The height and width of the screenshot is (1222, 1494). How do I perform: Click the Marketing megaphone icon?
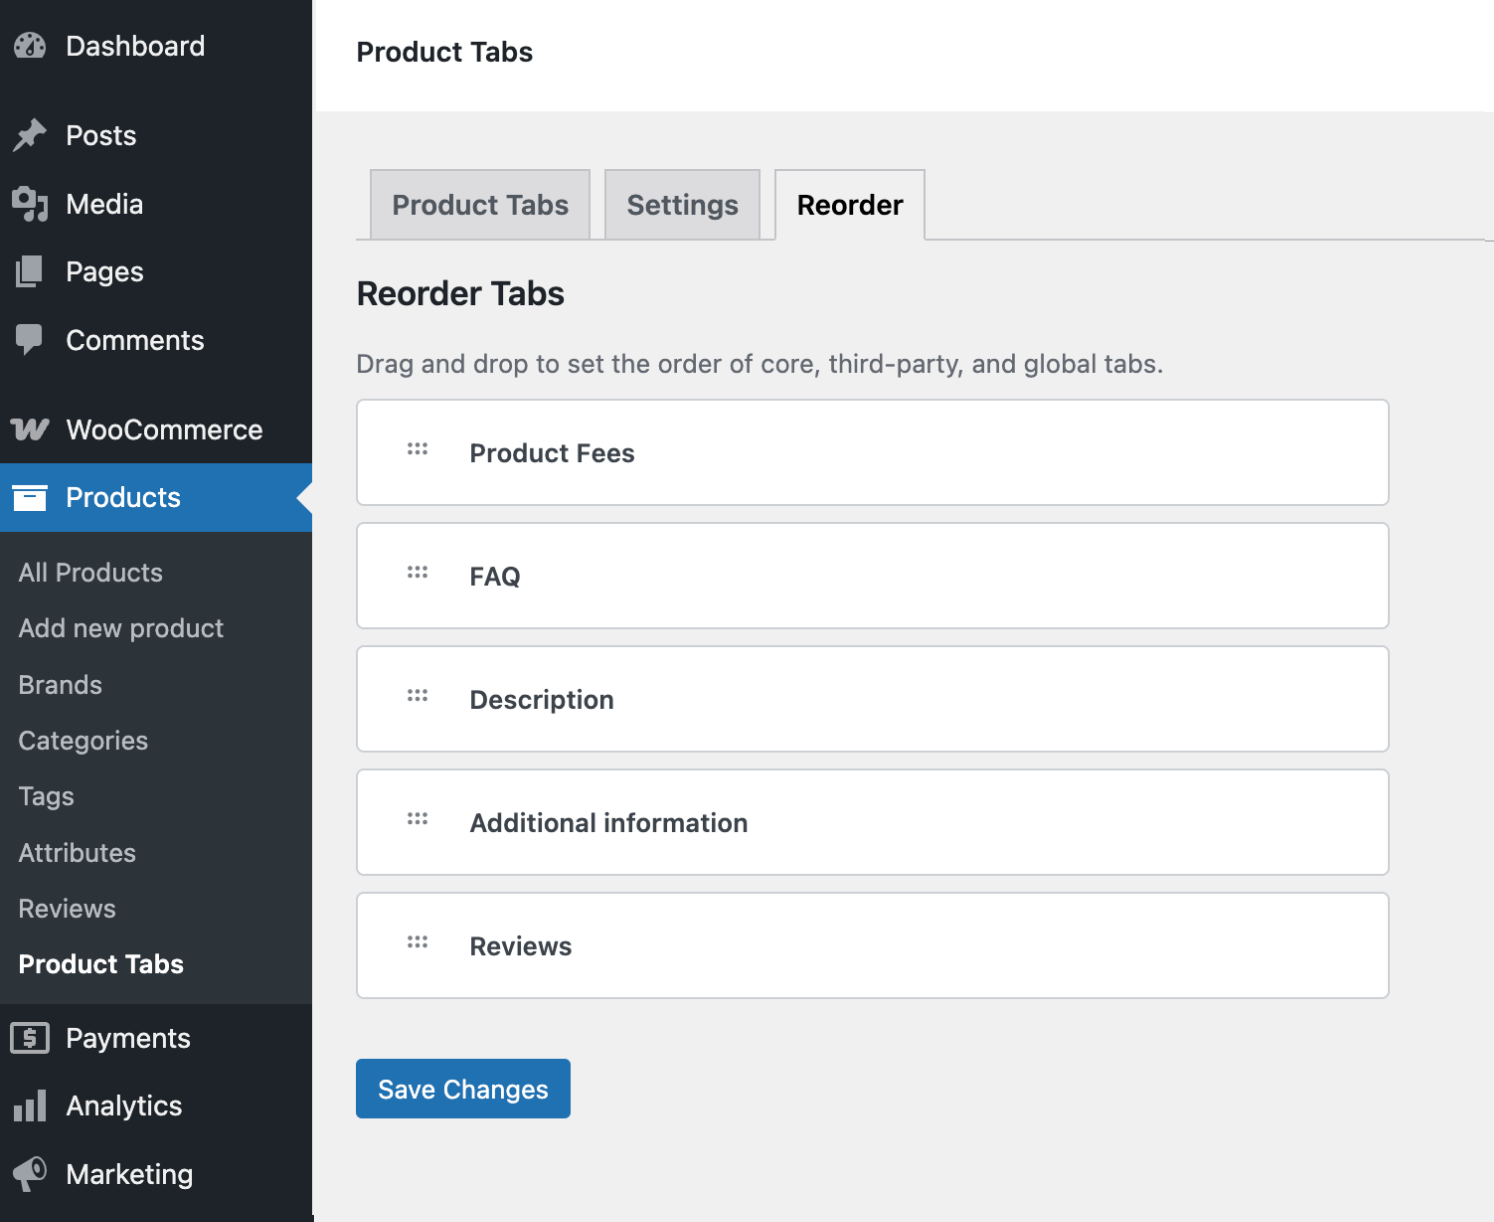pos(30,1174)
